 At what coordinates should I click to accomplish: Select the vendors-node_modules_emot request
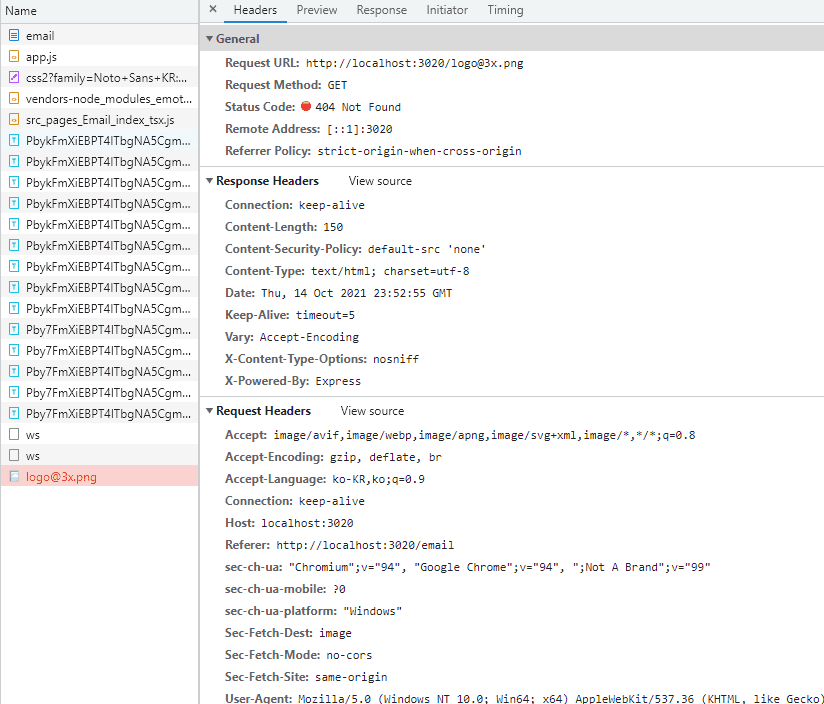99,98
